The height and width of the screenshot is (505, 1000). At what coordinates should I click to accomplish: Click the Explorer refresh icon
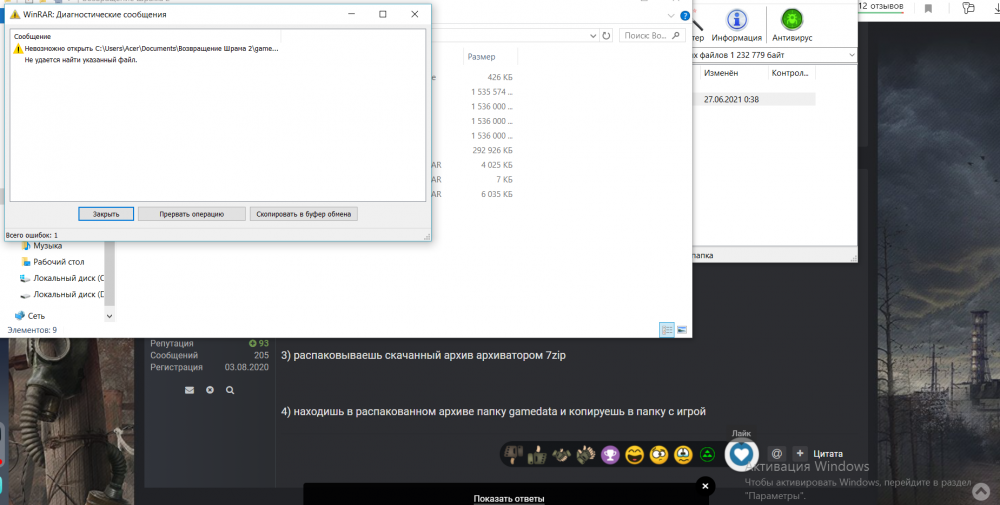(607, 36)
